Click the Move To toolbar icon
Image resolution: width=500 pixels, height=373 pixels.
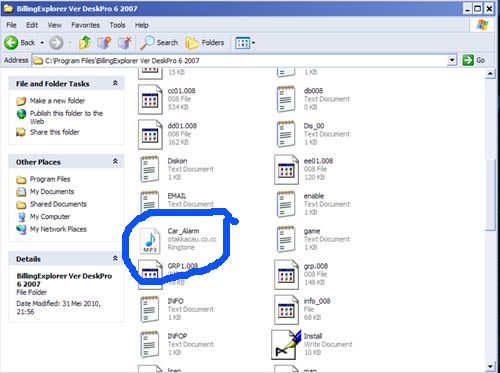tap(104, 43)
